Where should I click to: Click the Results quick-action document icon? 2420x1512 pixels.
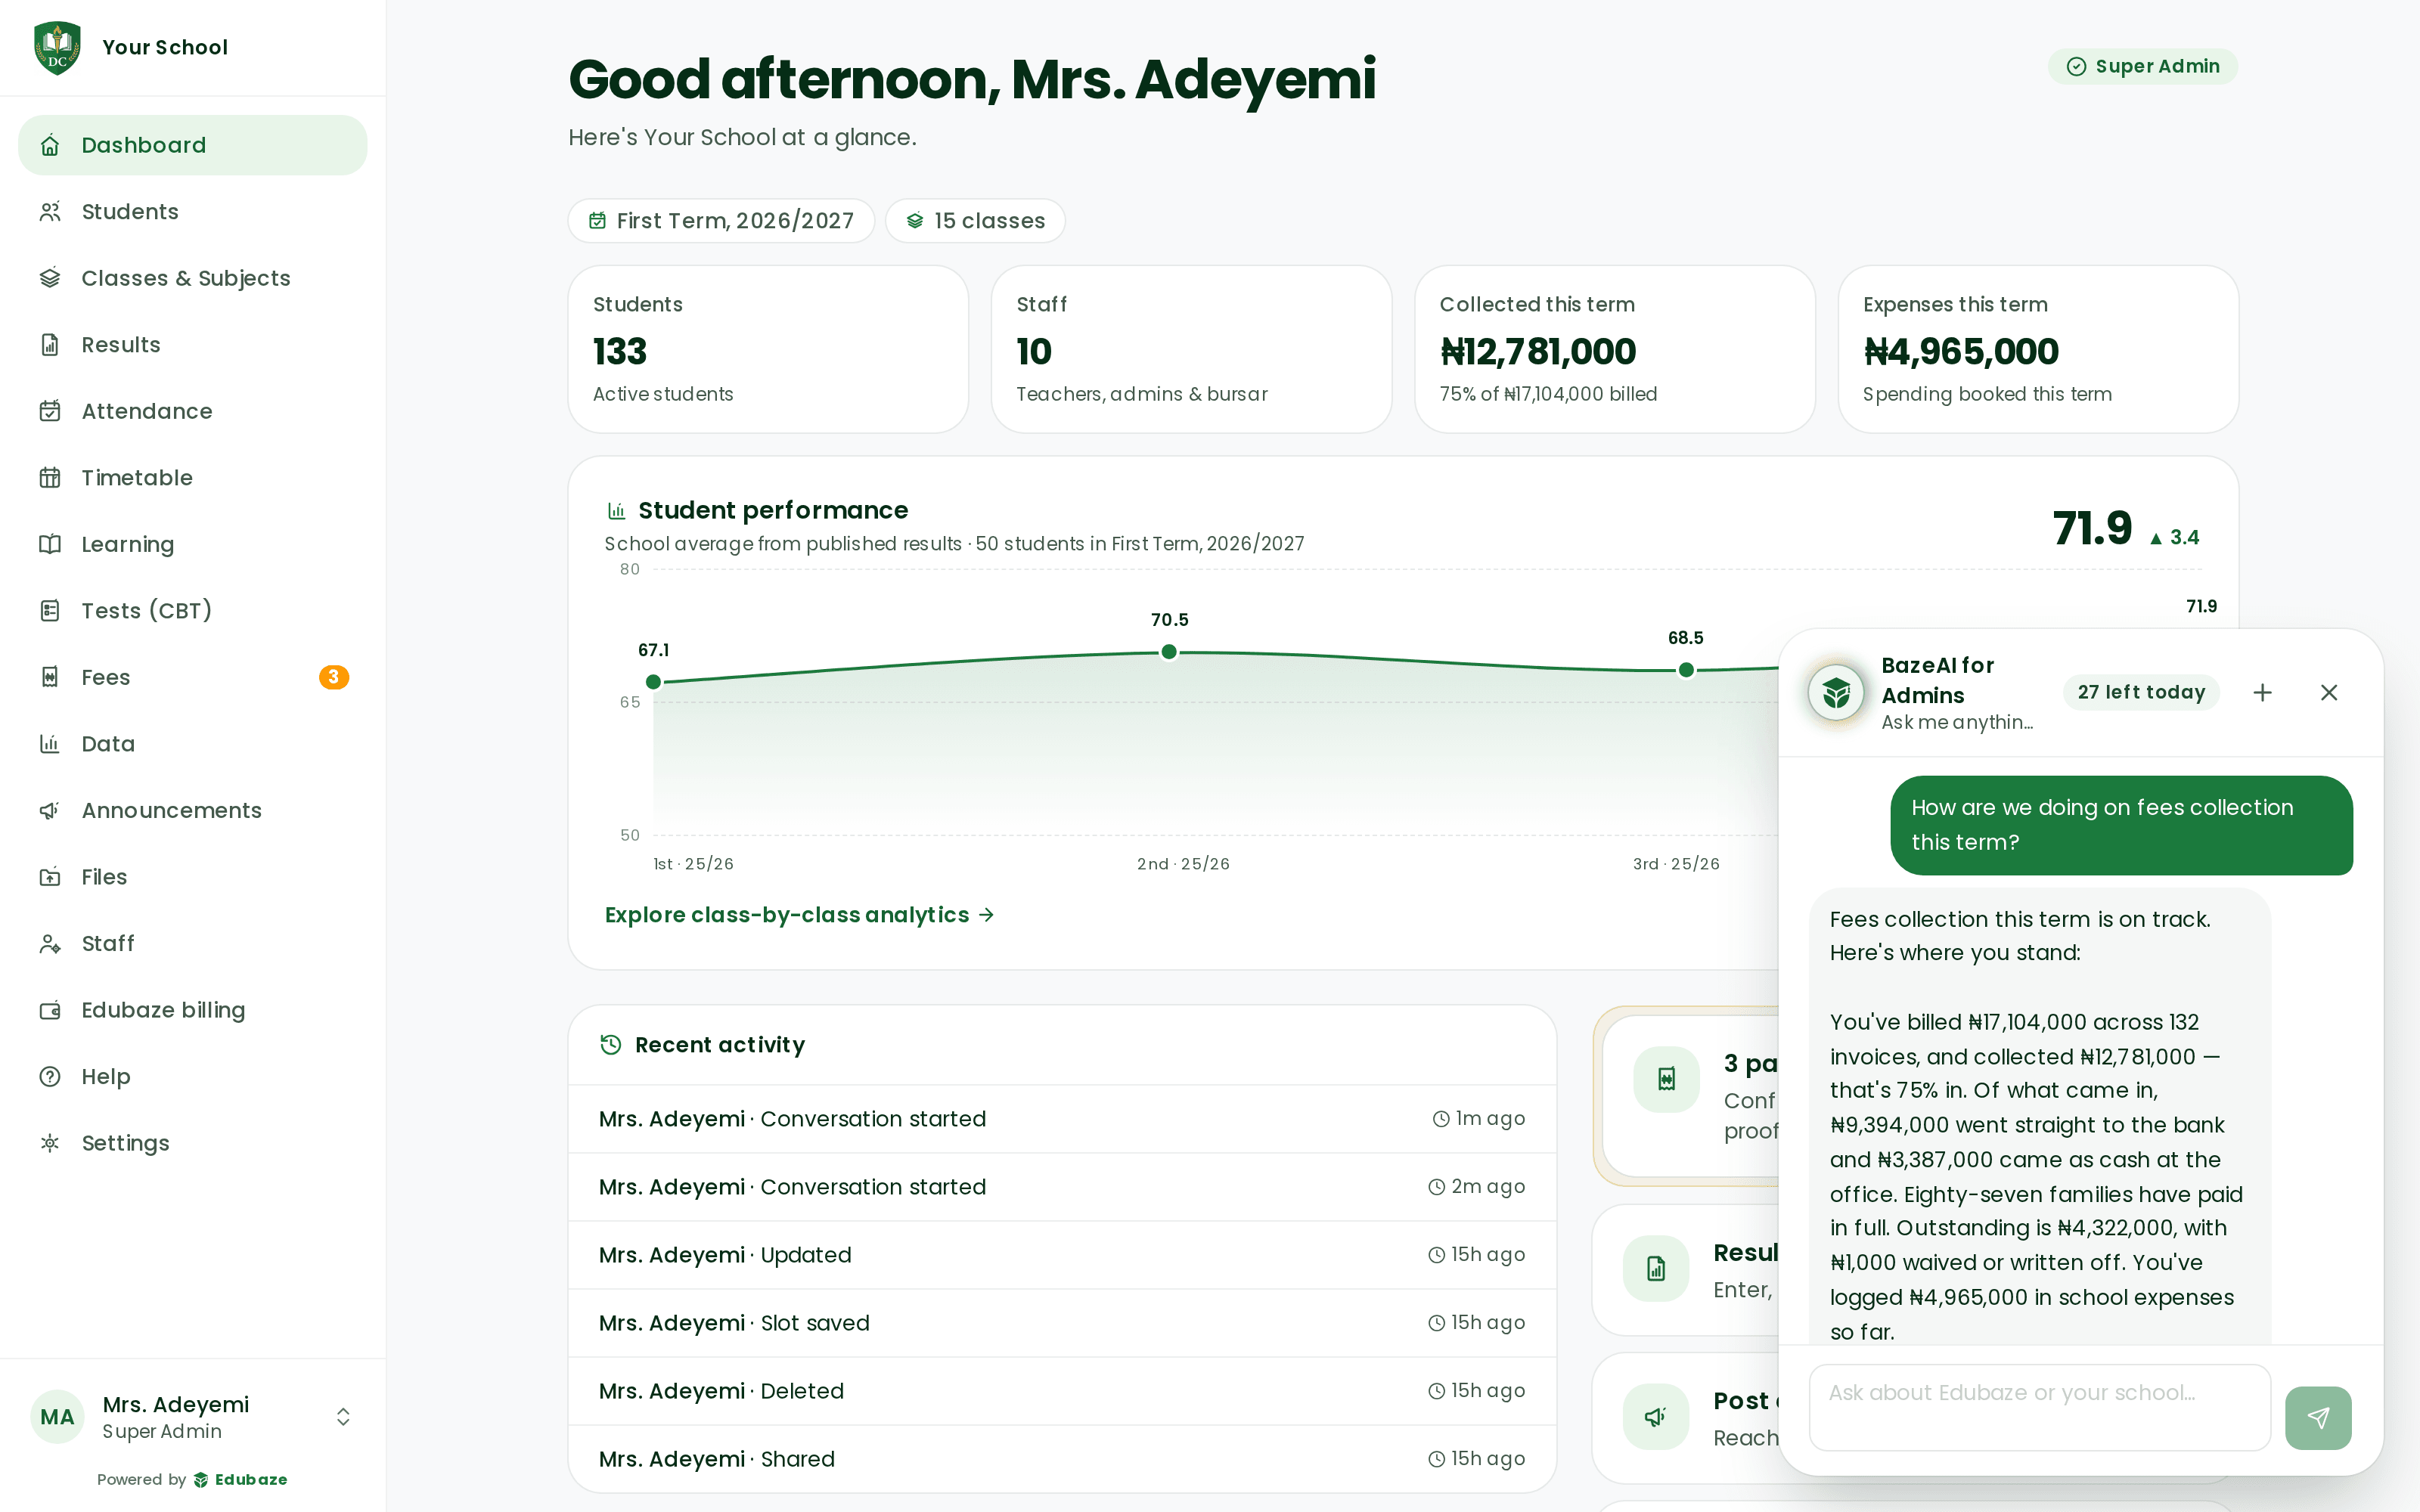pyautogui.click(x=1656, y=1269)
